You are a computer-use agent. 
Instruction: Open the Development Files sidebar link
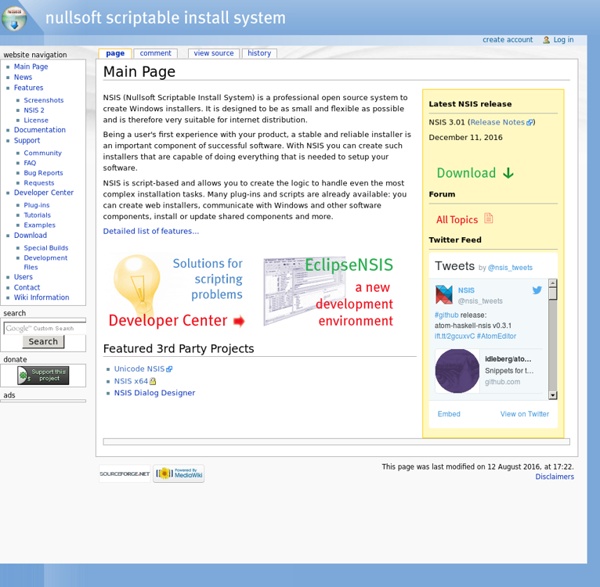point(46,263)
